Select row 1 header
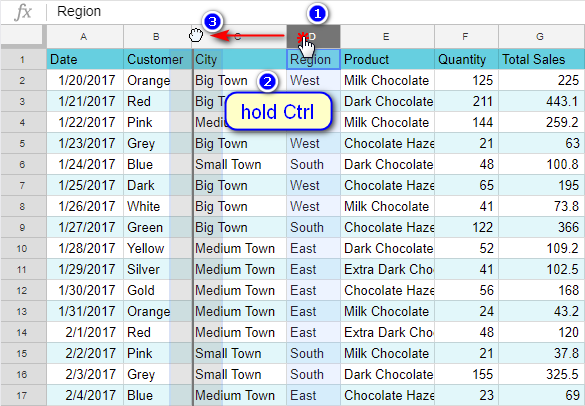Viewport: 585px width, 406px height. pyautogui.click(x=23, y=59)
